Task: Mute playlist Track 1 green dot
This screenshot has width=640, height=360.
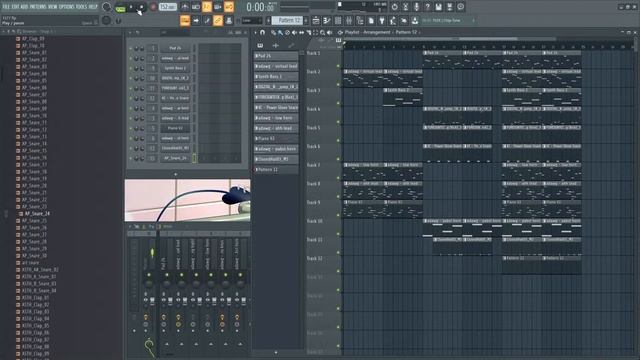Action: pos(338,66)
